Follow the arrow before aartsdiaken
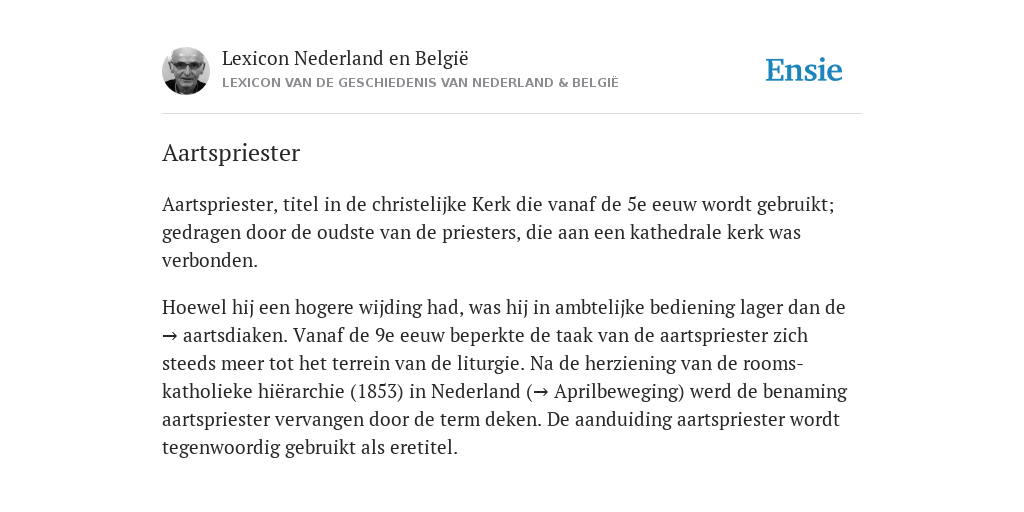This screenshot has width=1024, height=512. click(x=169, y=336)
